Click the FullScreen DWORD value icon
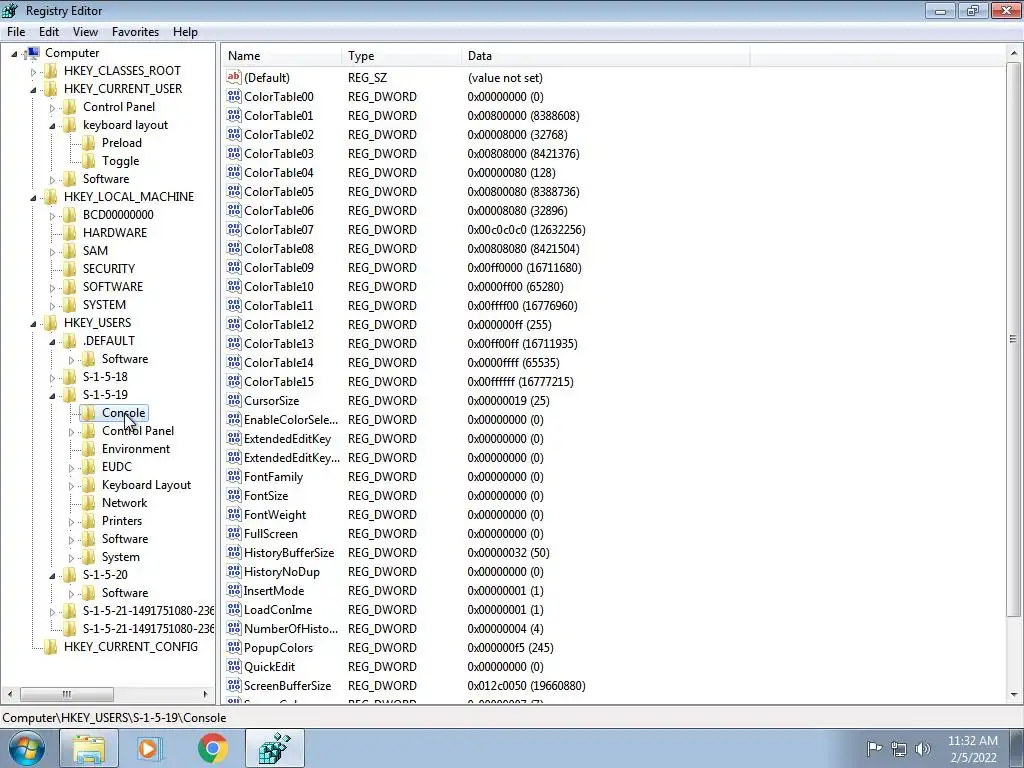Image resolution: width=1024 pixels, height=768 pixels. (x=234, y=533)
